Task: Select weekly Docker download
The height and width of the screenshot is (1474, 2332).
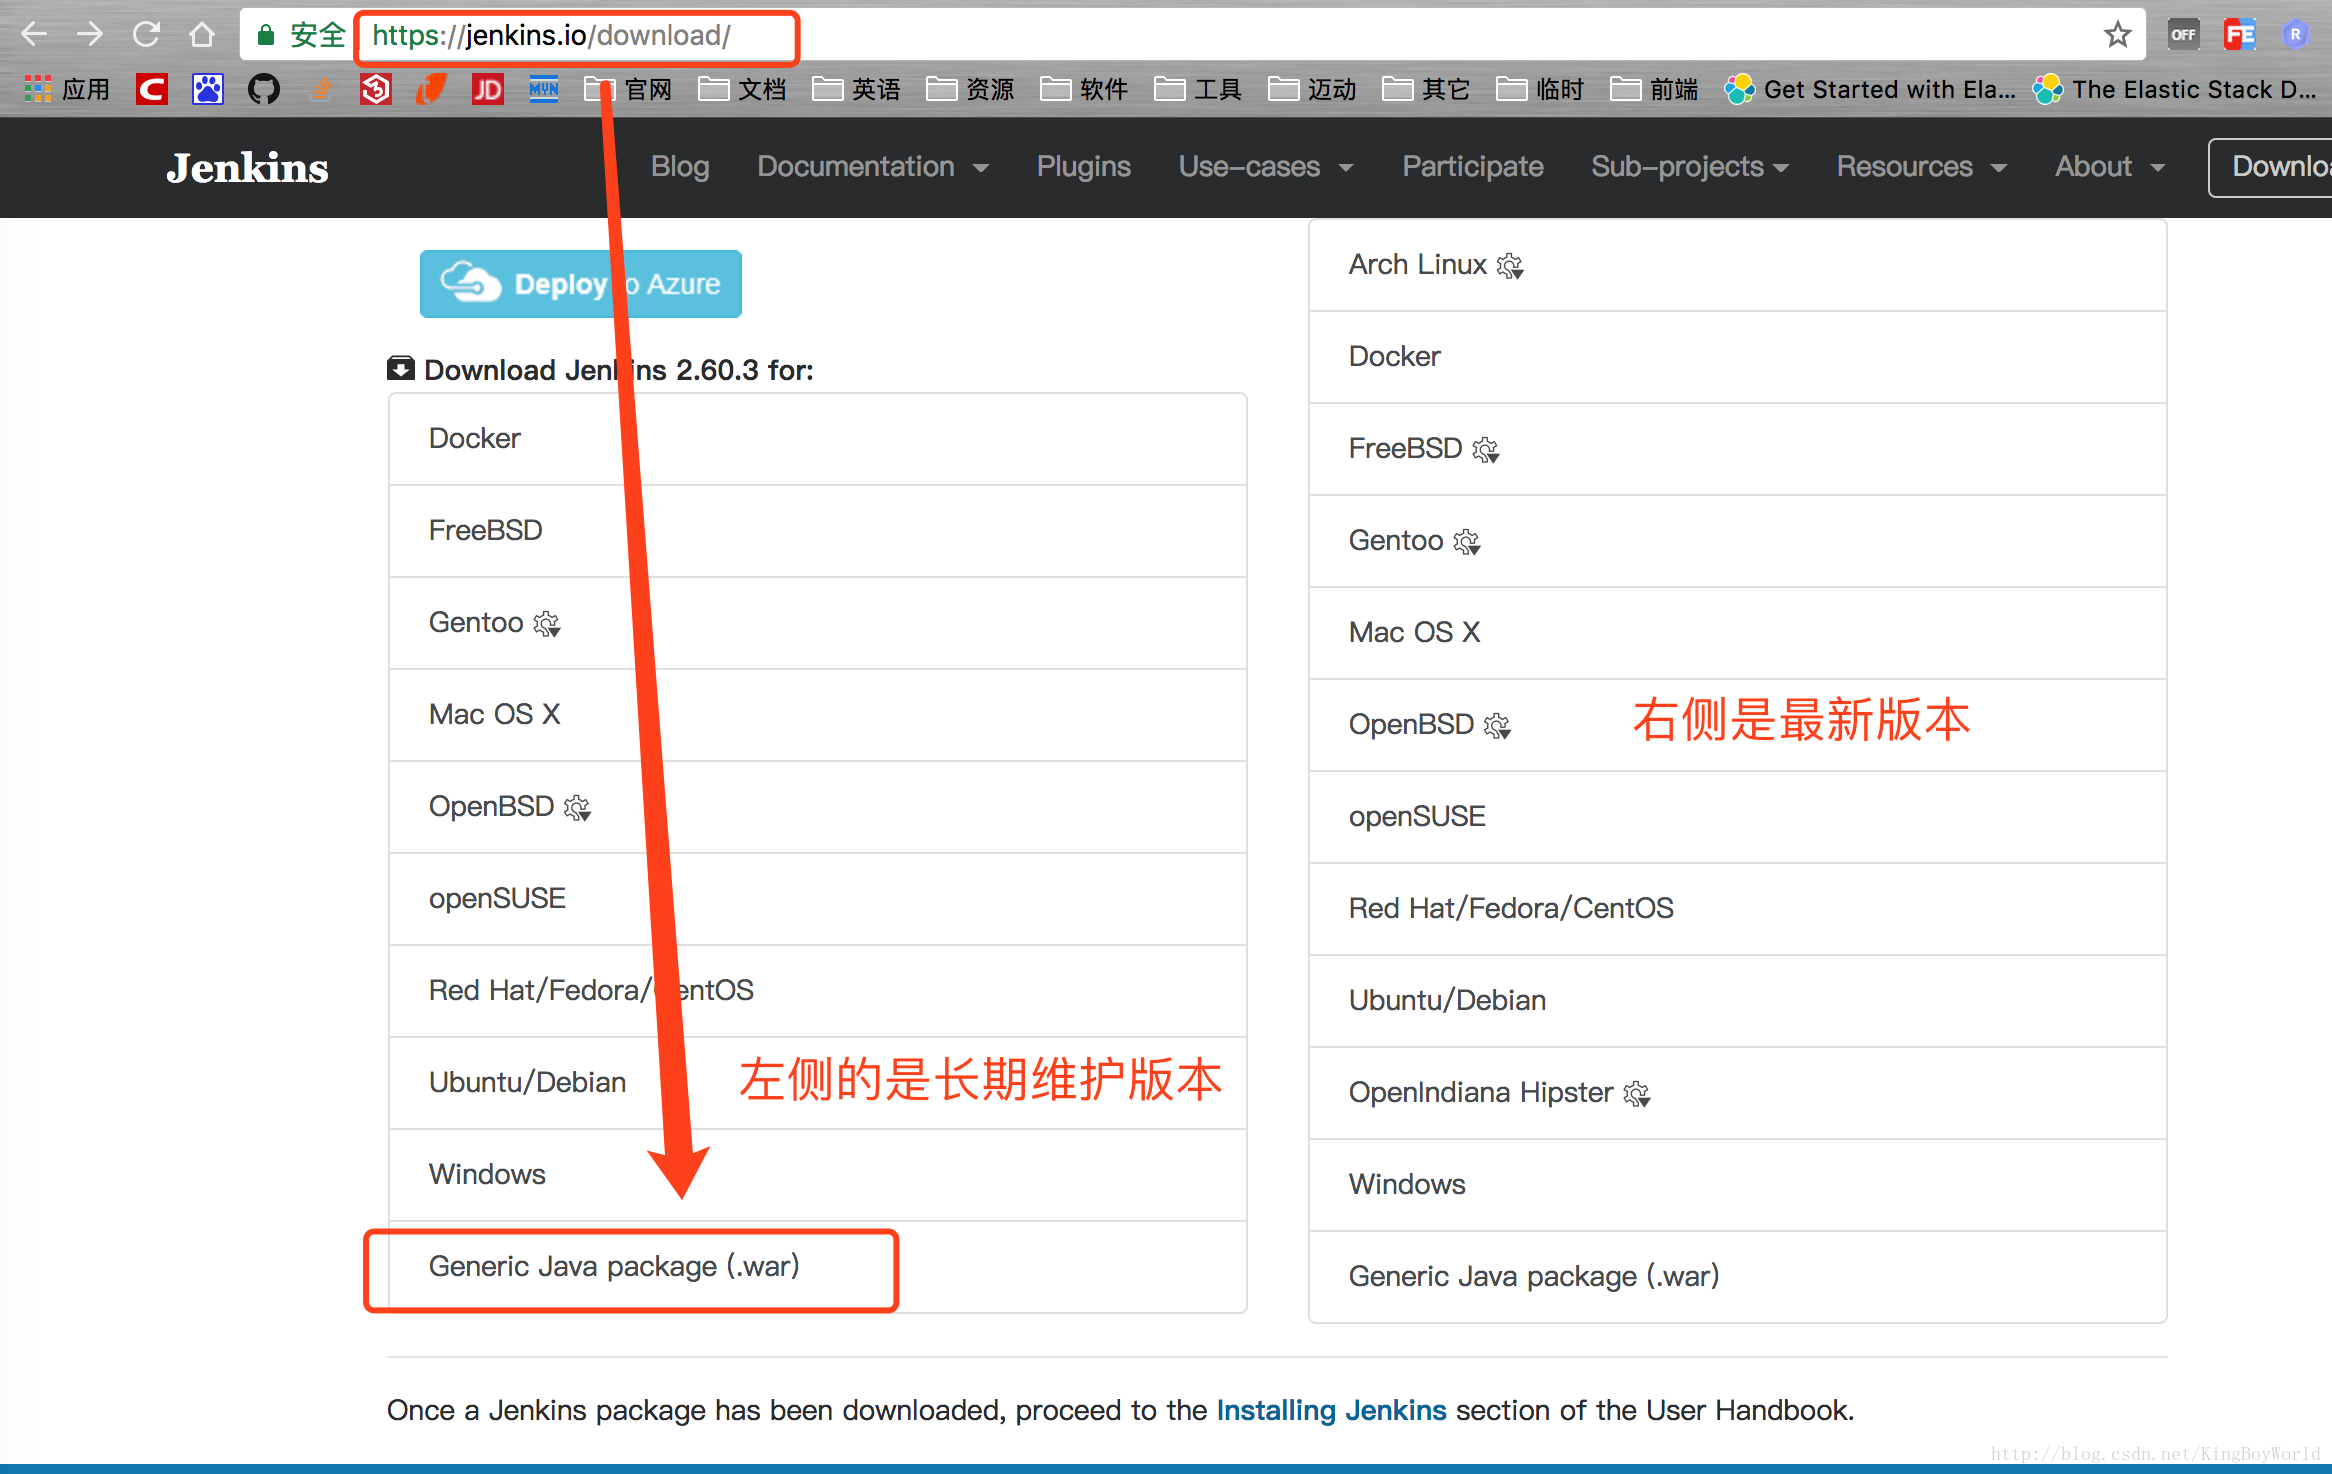Action: click(1738, 357)
